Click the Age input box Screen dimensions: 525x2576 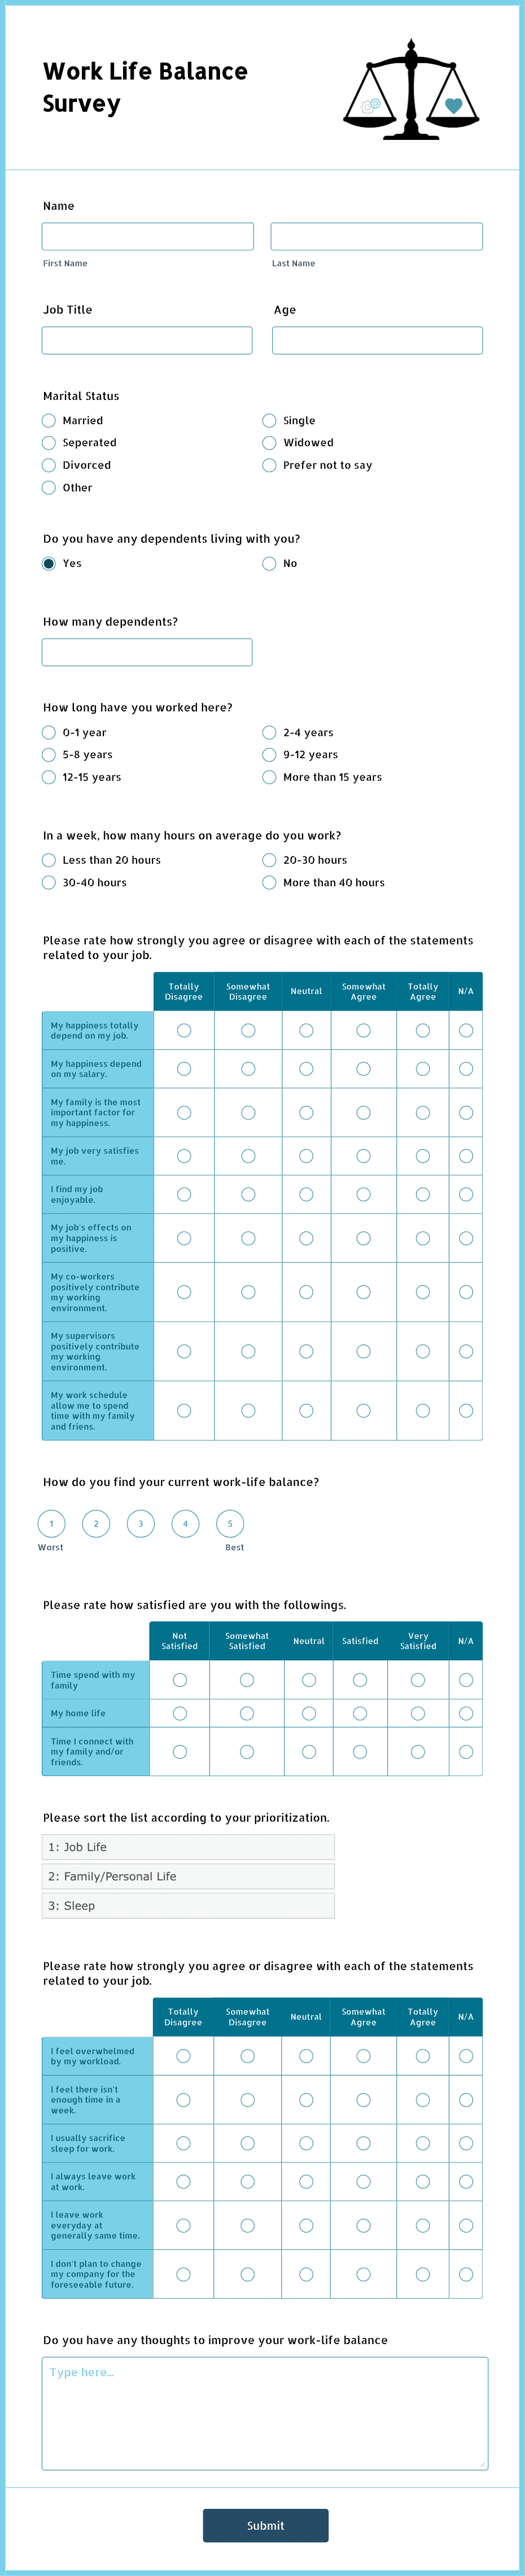[376, 340]
